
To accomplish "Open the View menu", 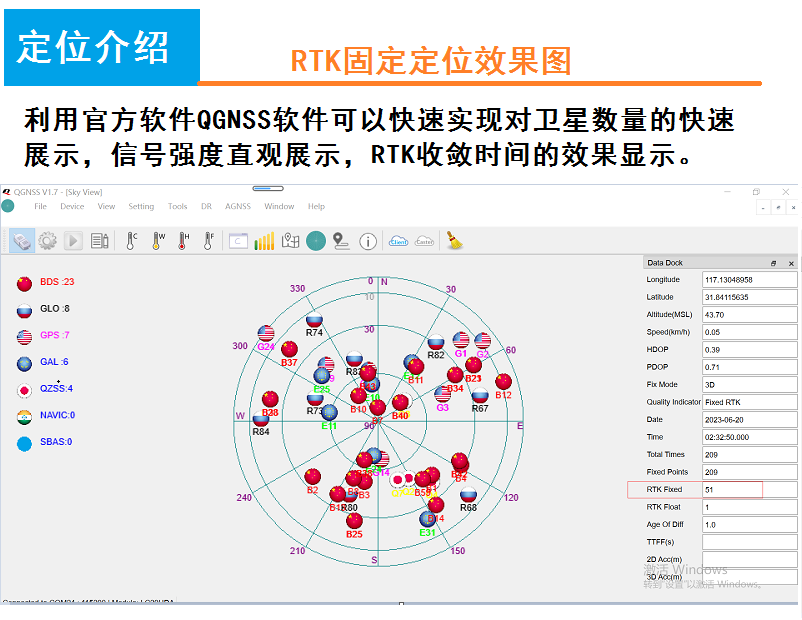I will (x=106, y=206).
